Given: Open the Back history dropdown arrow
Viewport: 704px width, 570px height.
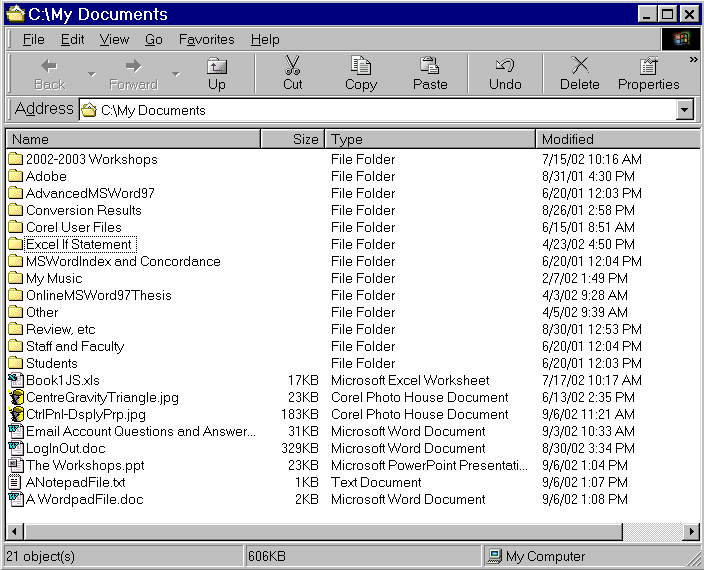Looking at the screenshot, I should coord(92,74).
